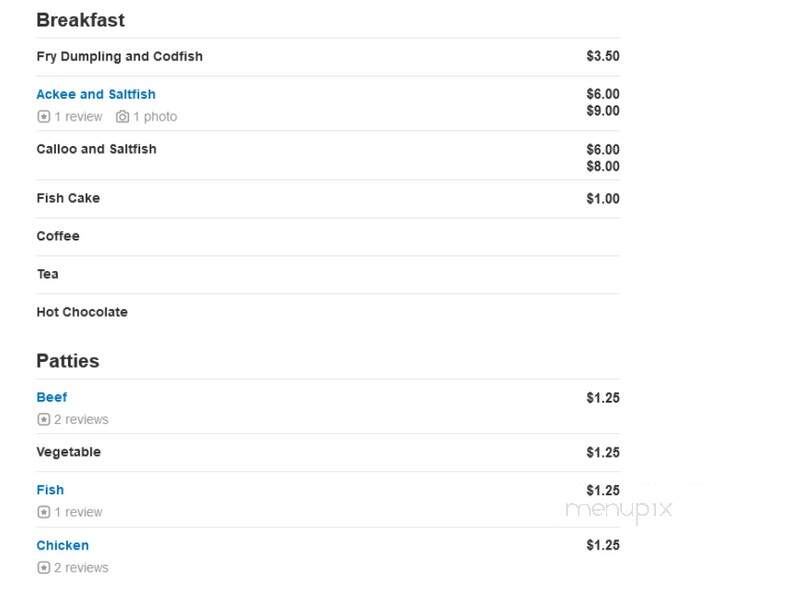Read the 2 reviews for Chicken patty
The image size is (798, 592).
tap(81, 568)
